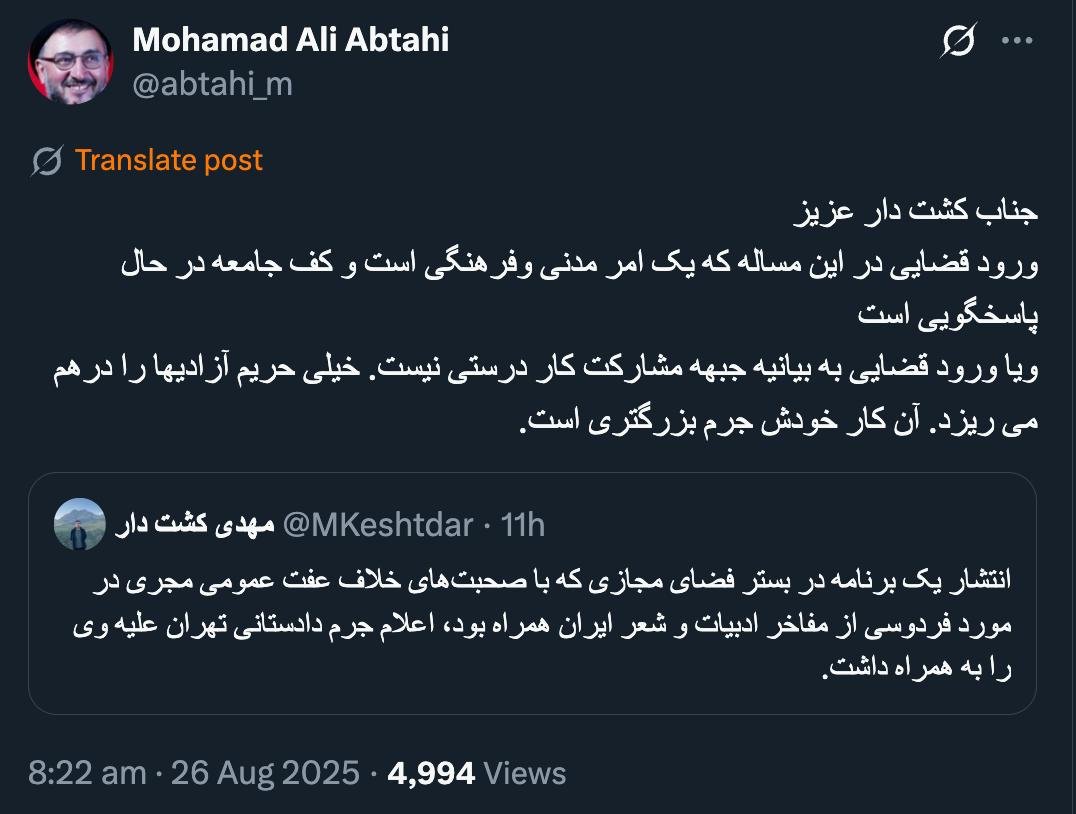Click the 11h timestamp on quoted post
Screen dimensions: 1076x814
point(522,524)
